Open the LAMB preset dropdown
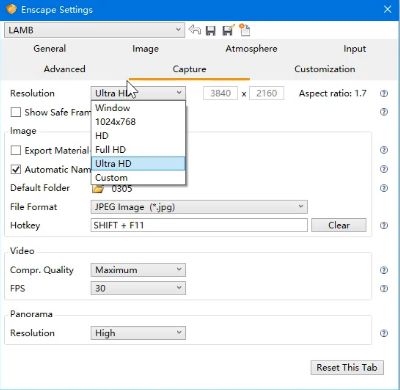This screenshot has width=400, height=390. (94, 30)
